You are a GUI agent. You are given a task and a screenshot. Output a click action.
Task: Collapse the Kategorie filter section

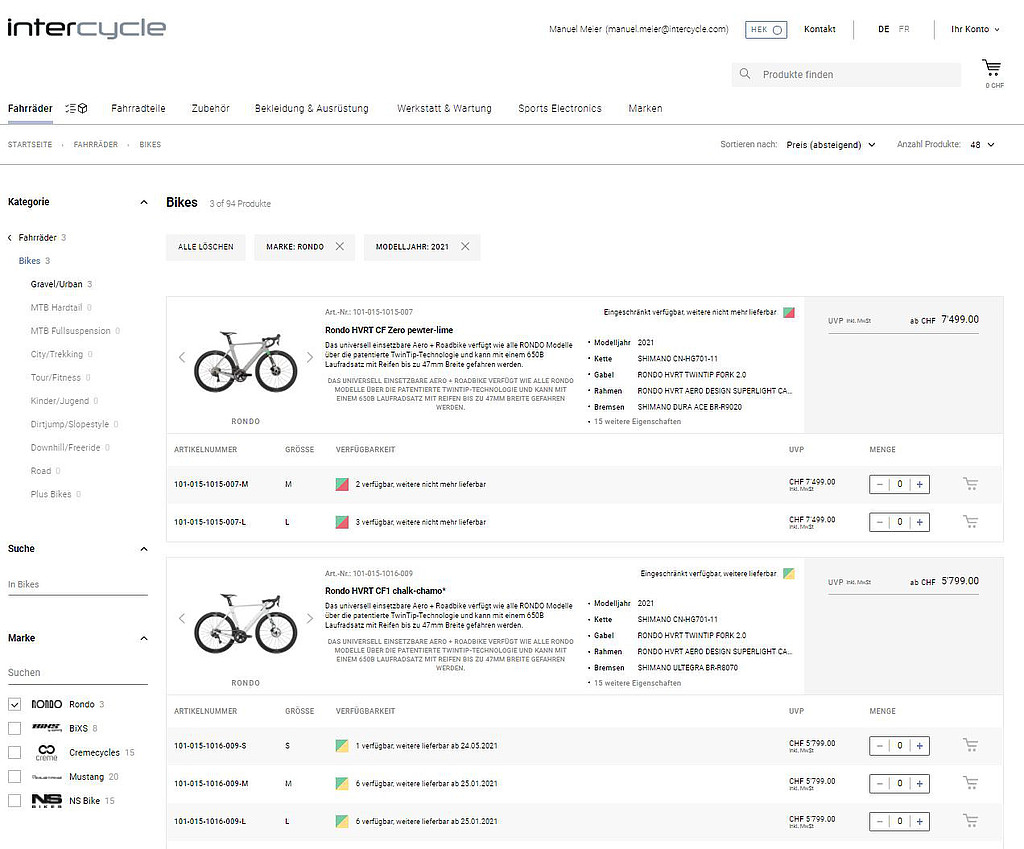[143, 202]
